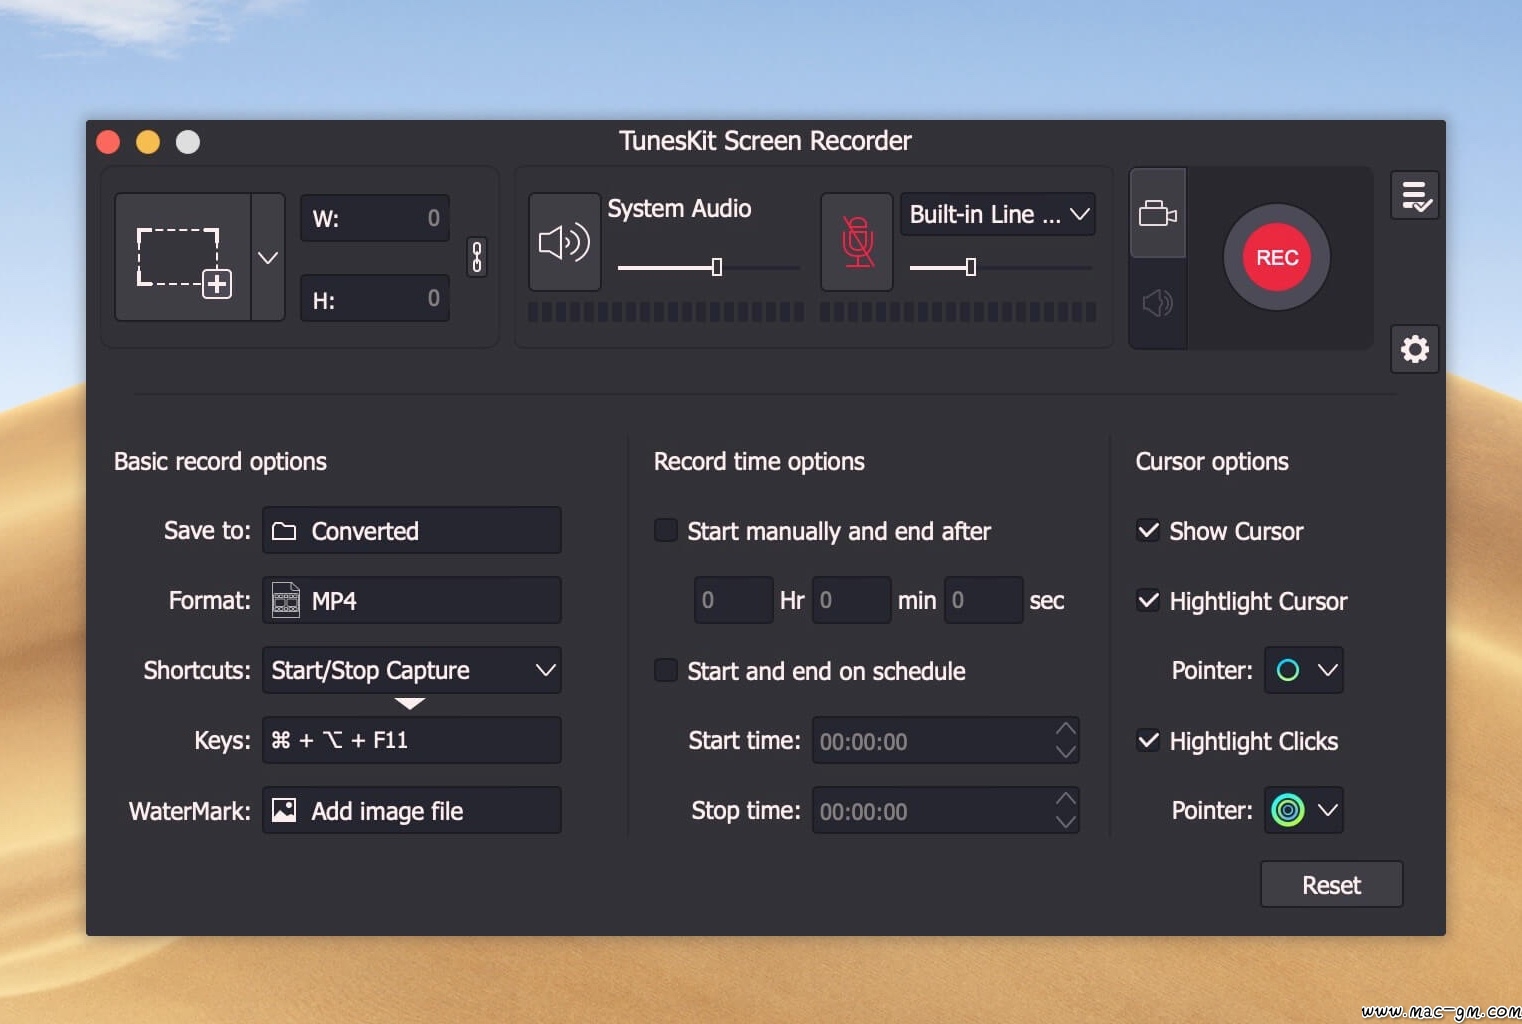Viewport: 1522px width, 1024px height.
Task: Enable Start manually and end after
Action: [666, 530]
